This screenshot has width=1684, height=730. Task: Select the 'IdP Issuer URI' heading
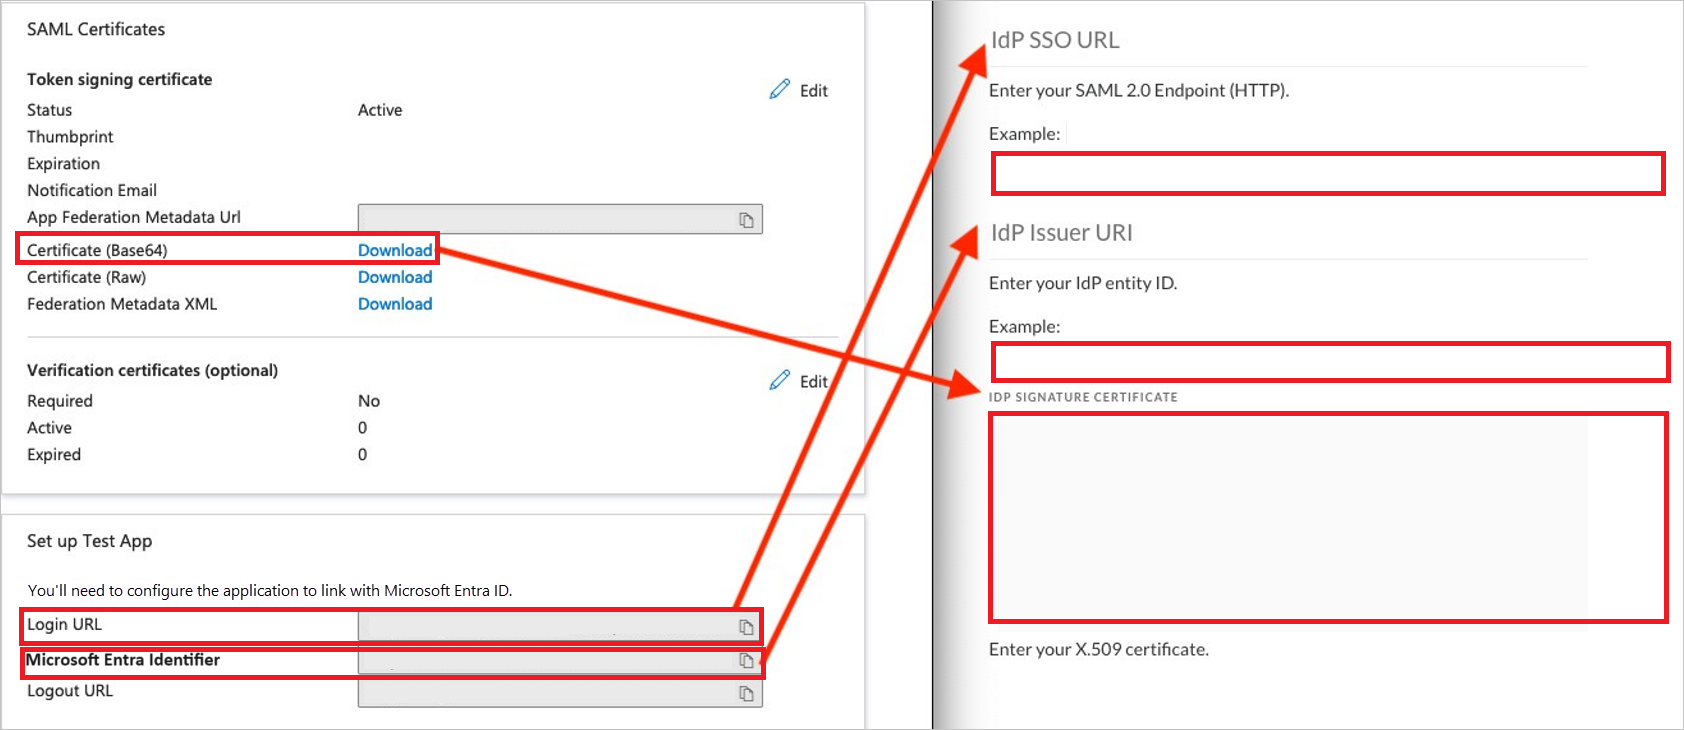[1061, 233]
